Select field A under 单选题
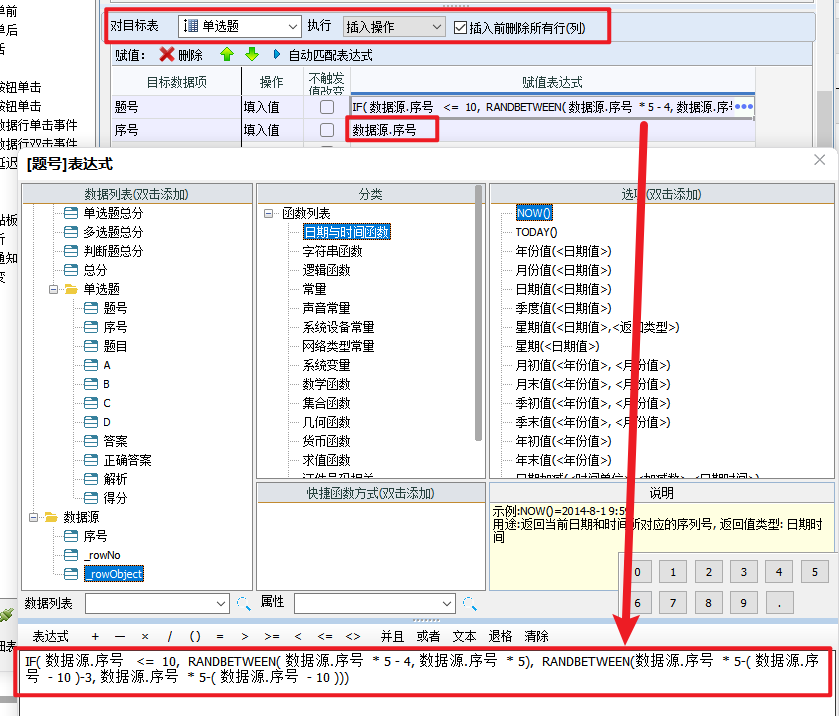 click(106, 365)
